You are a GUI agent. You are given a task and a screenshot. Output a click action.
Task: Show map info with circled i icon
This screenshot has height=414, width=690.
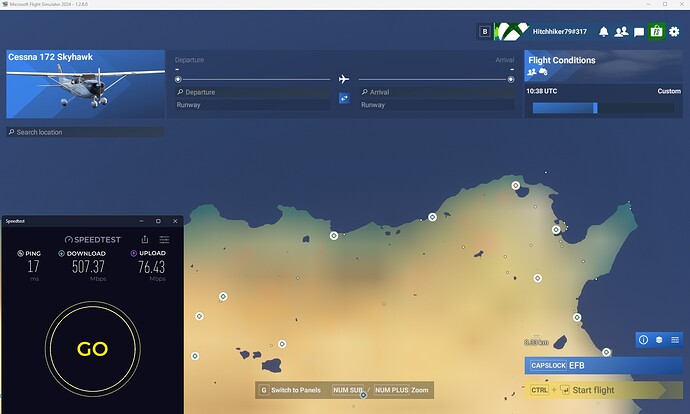coord(643,340)
